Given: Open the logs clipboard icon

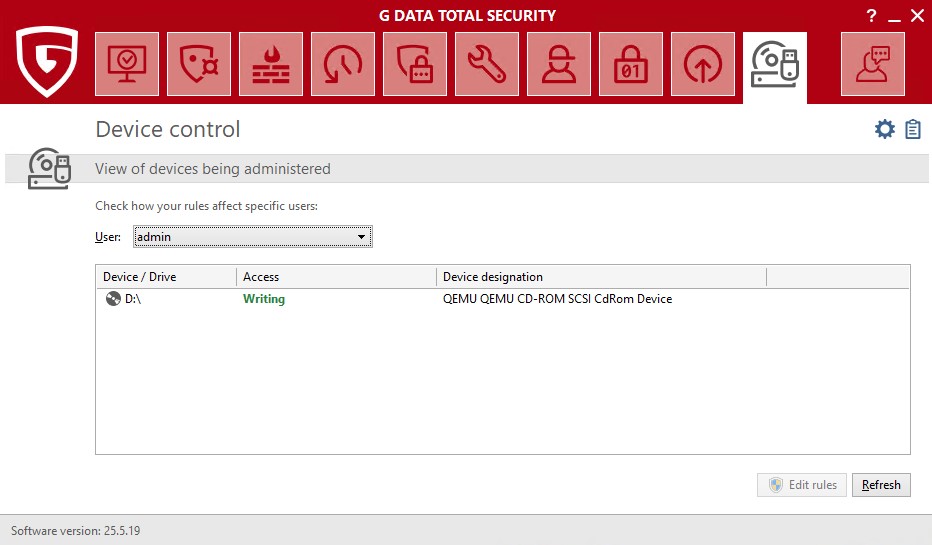Looking at the screenshot, I should pyautogui.click(x=913, y=129).
